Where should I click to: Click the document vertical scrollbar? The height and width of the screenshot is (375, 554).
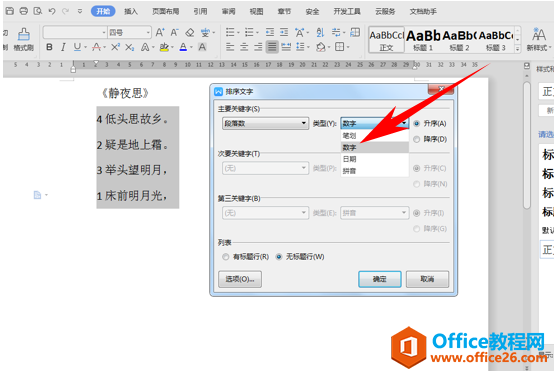[527, 145]
